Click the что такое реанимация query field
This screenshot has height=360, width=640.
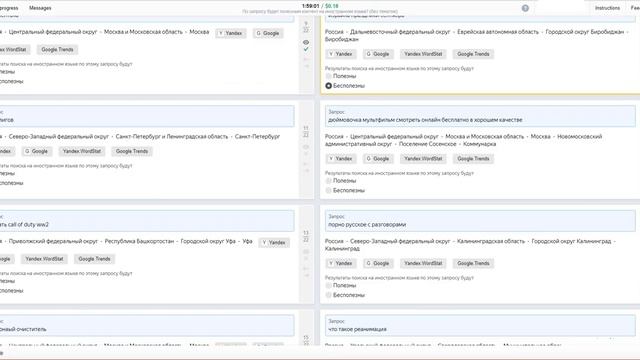[480, 325]
